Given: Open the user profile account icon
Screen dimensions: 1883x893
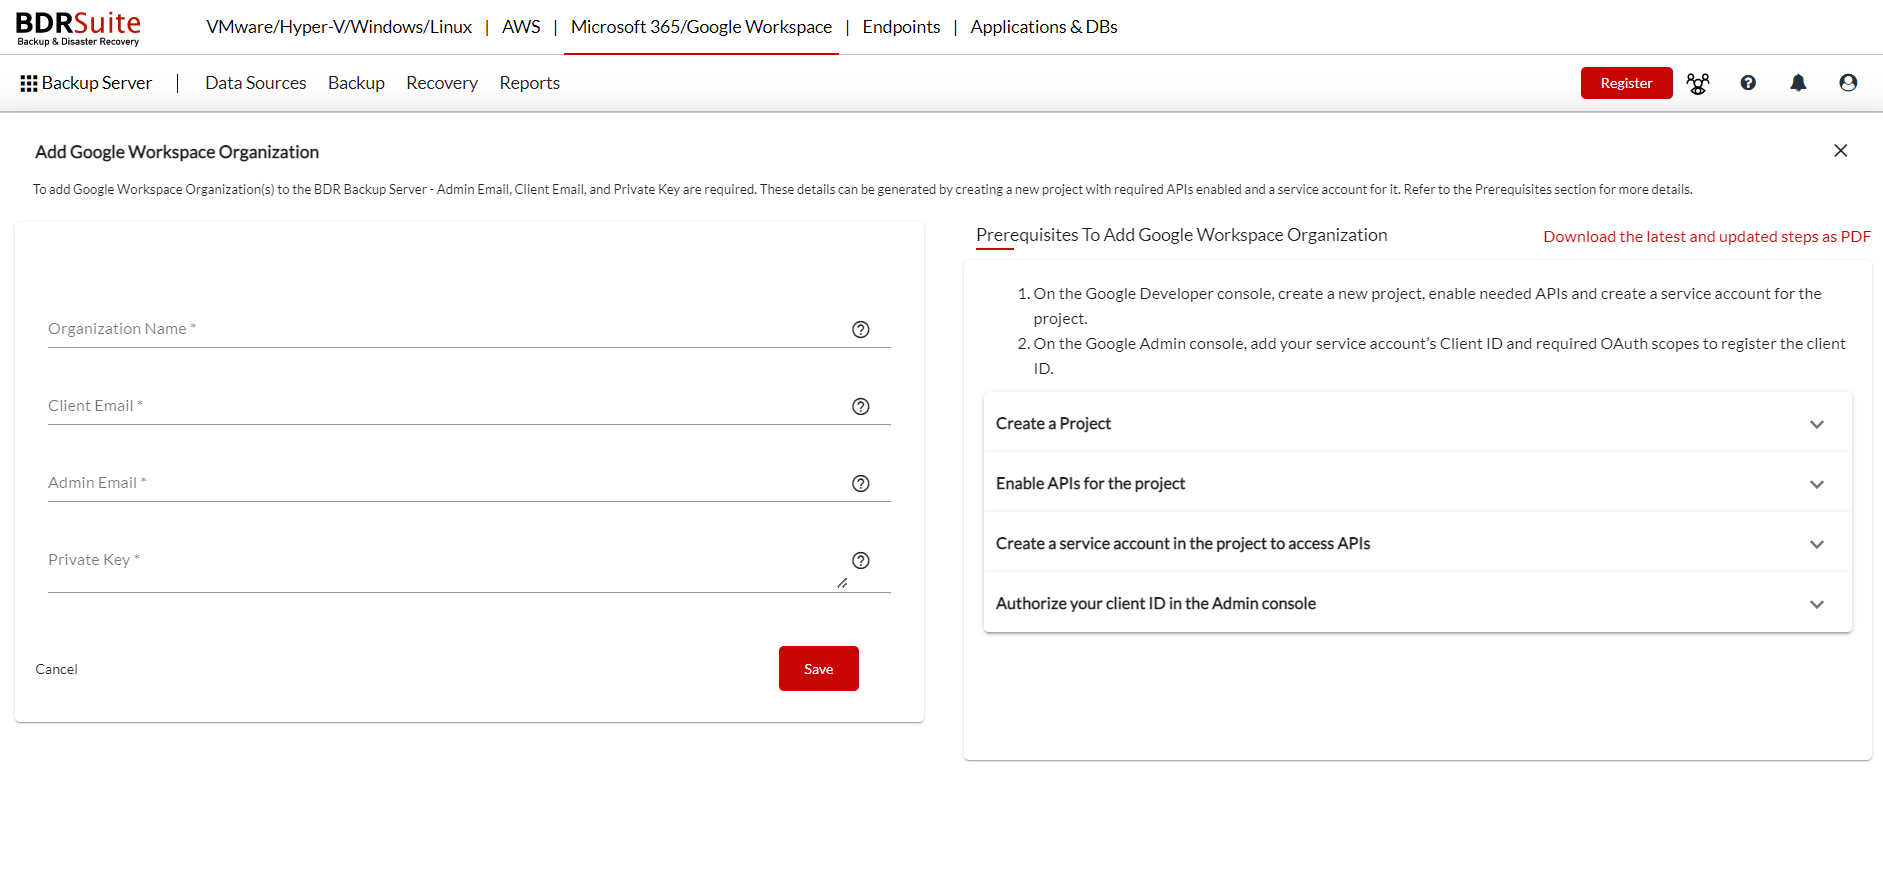Looking at the screenshot, I should tap(1848, 83).
